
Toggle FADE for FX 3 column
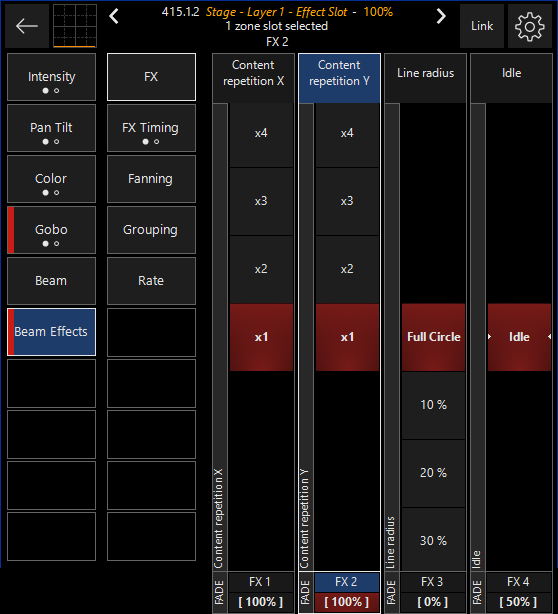[392, 592]
